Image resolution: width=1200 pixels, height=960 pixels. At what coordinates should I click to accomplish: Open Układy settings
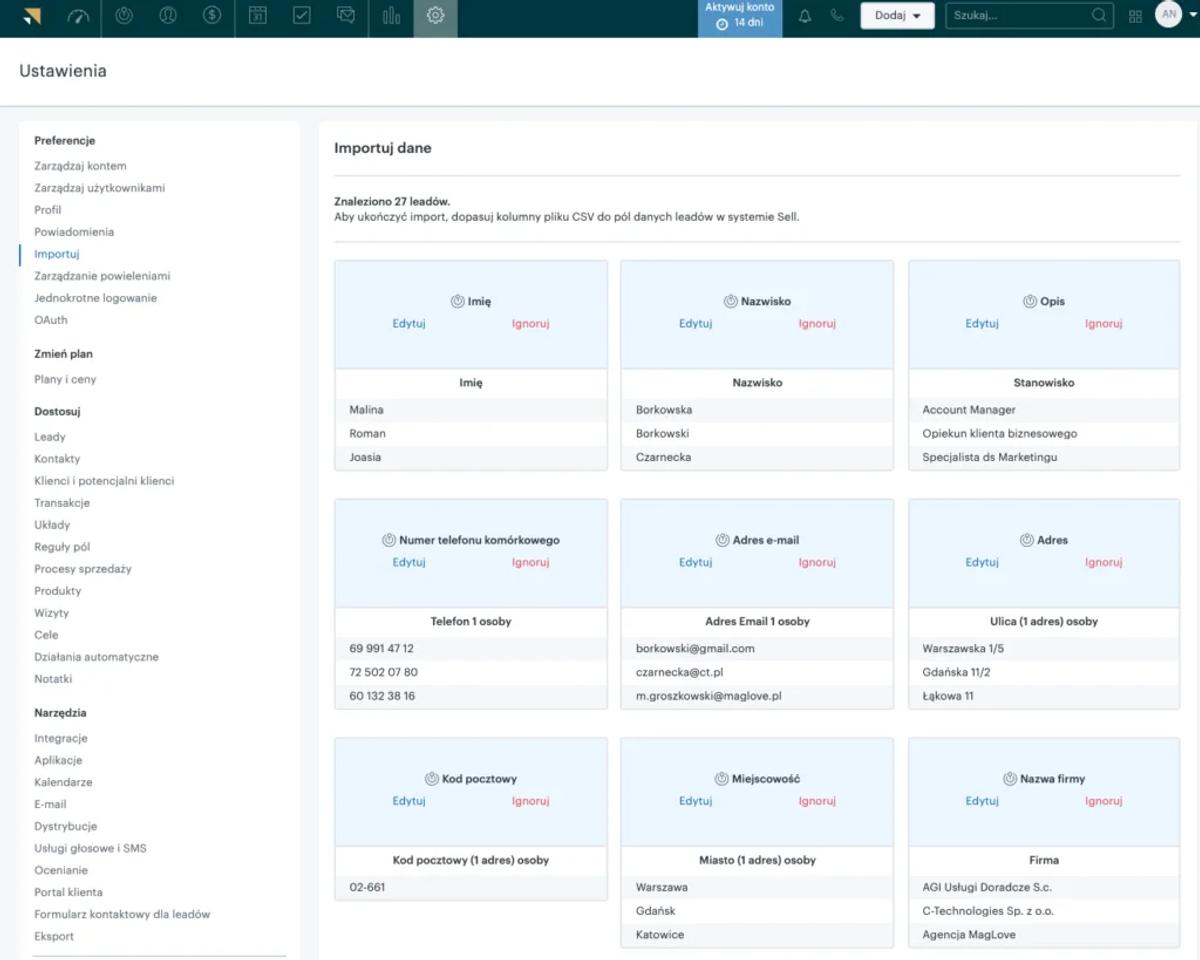[x=52, y=525]
